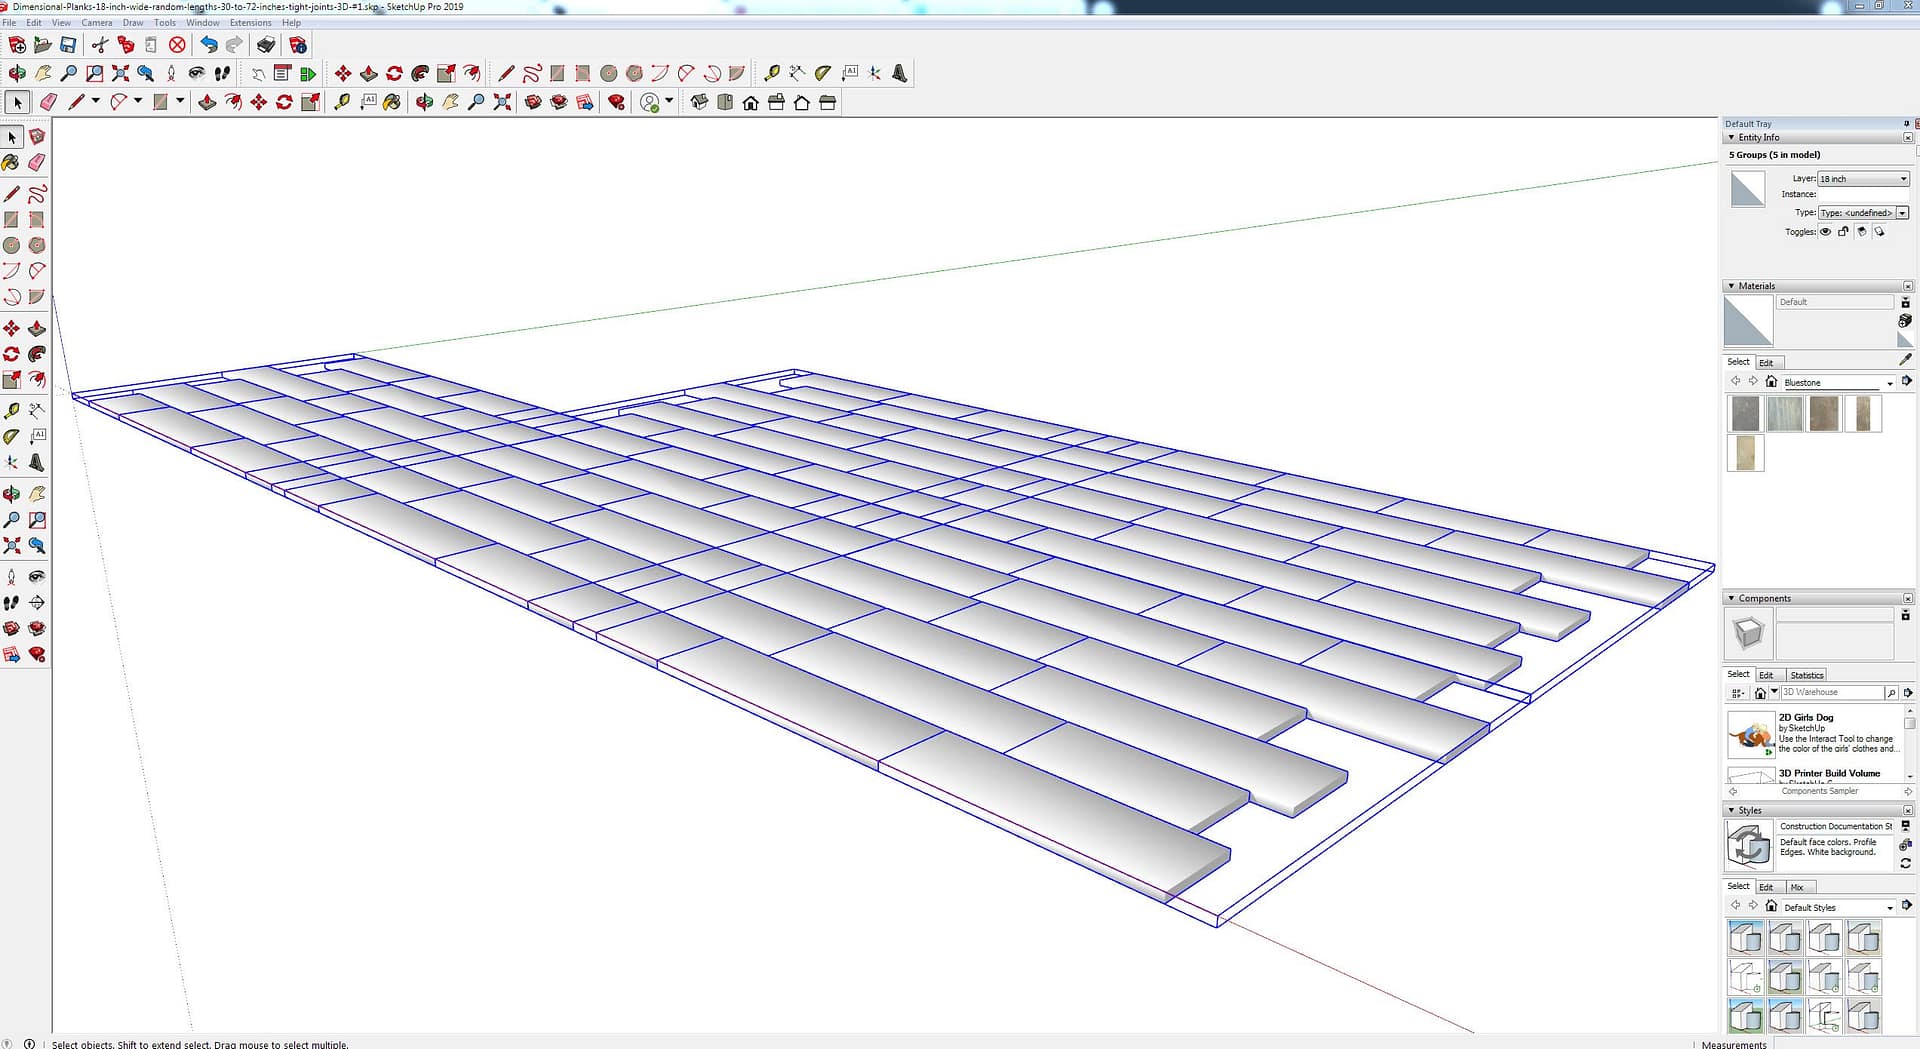Click the Save file icon
The image size is (1920, 1049).
tap(68, 45)
